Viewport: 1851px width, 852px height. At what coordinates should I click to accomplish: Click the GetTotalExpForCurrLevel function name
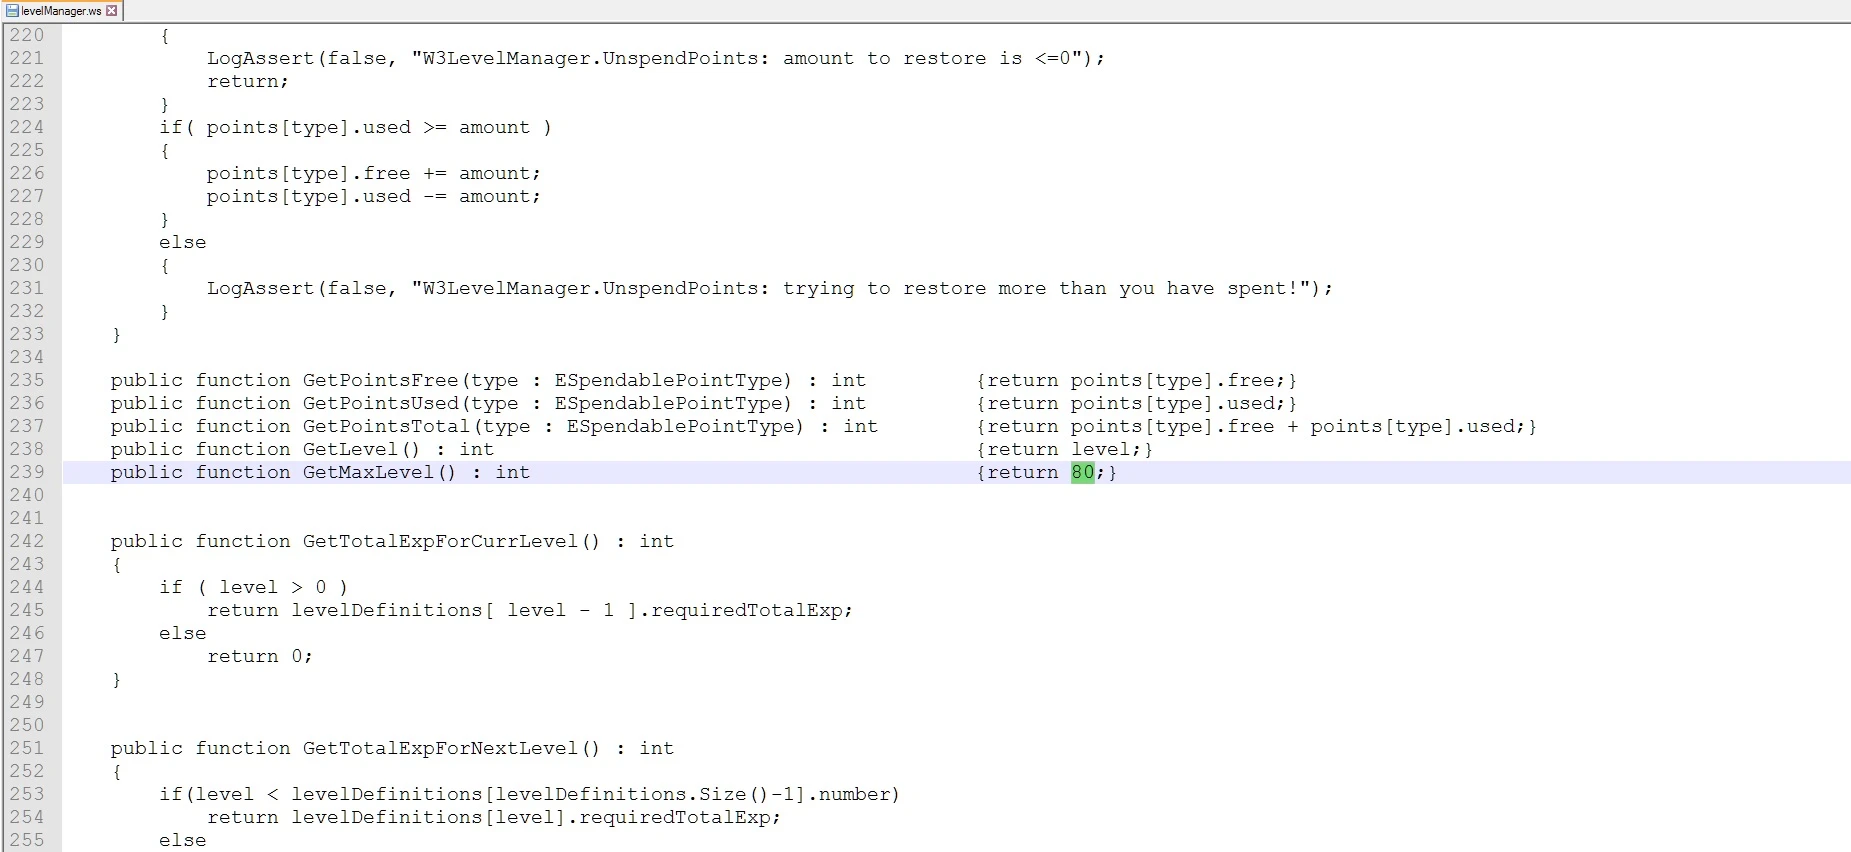click(x=440, y=541)
